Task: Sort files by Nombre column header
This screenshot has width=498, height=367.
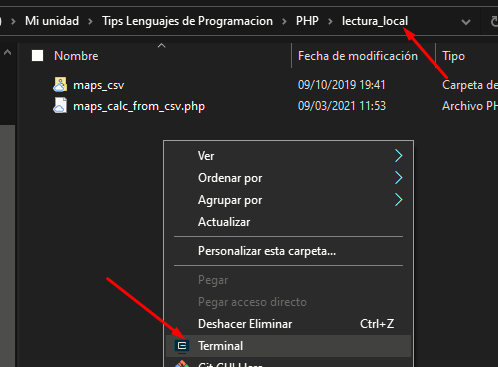Action: pyautogui.click(x=76, y=56)
